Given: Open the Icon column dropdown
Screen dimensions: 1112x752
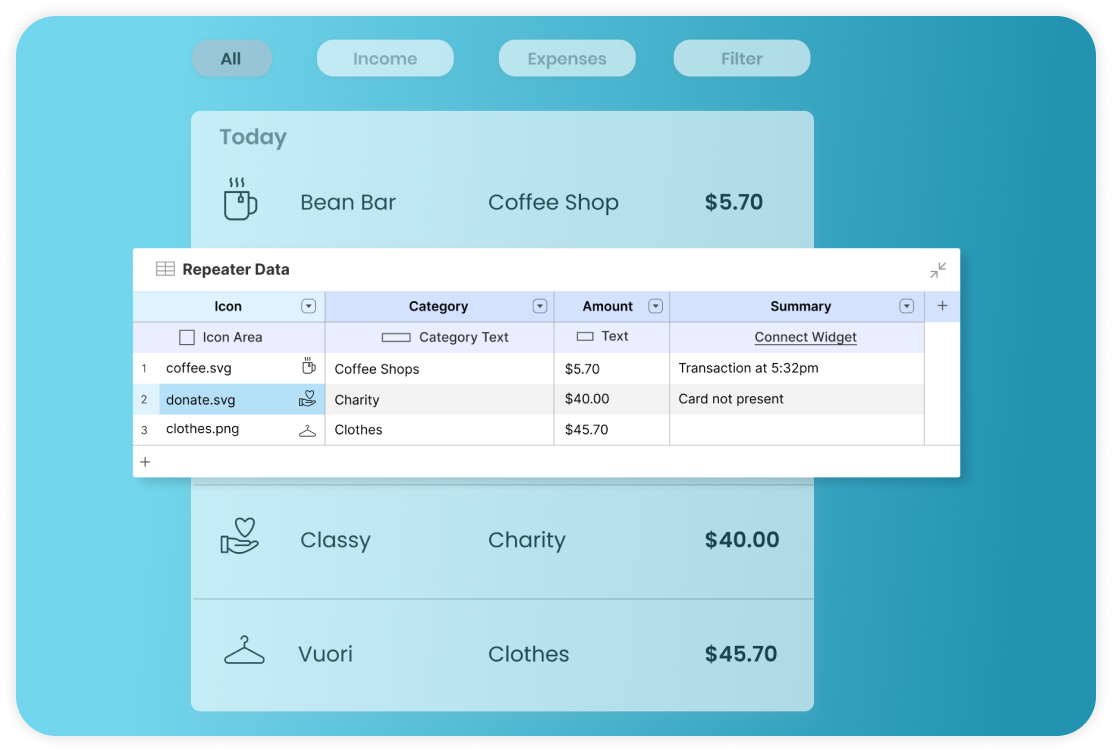Looking at the screenshot, I should (308, 306).
